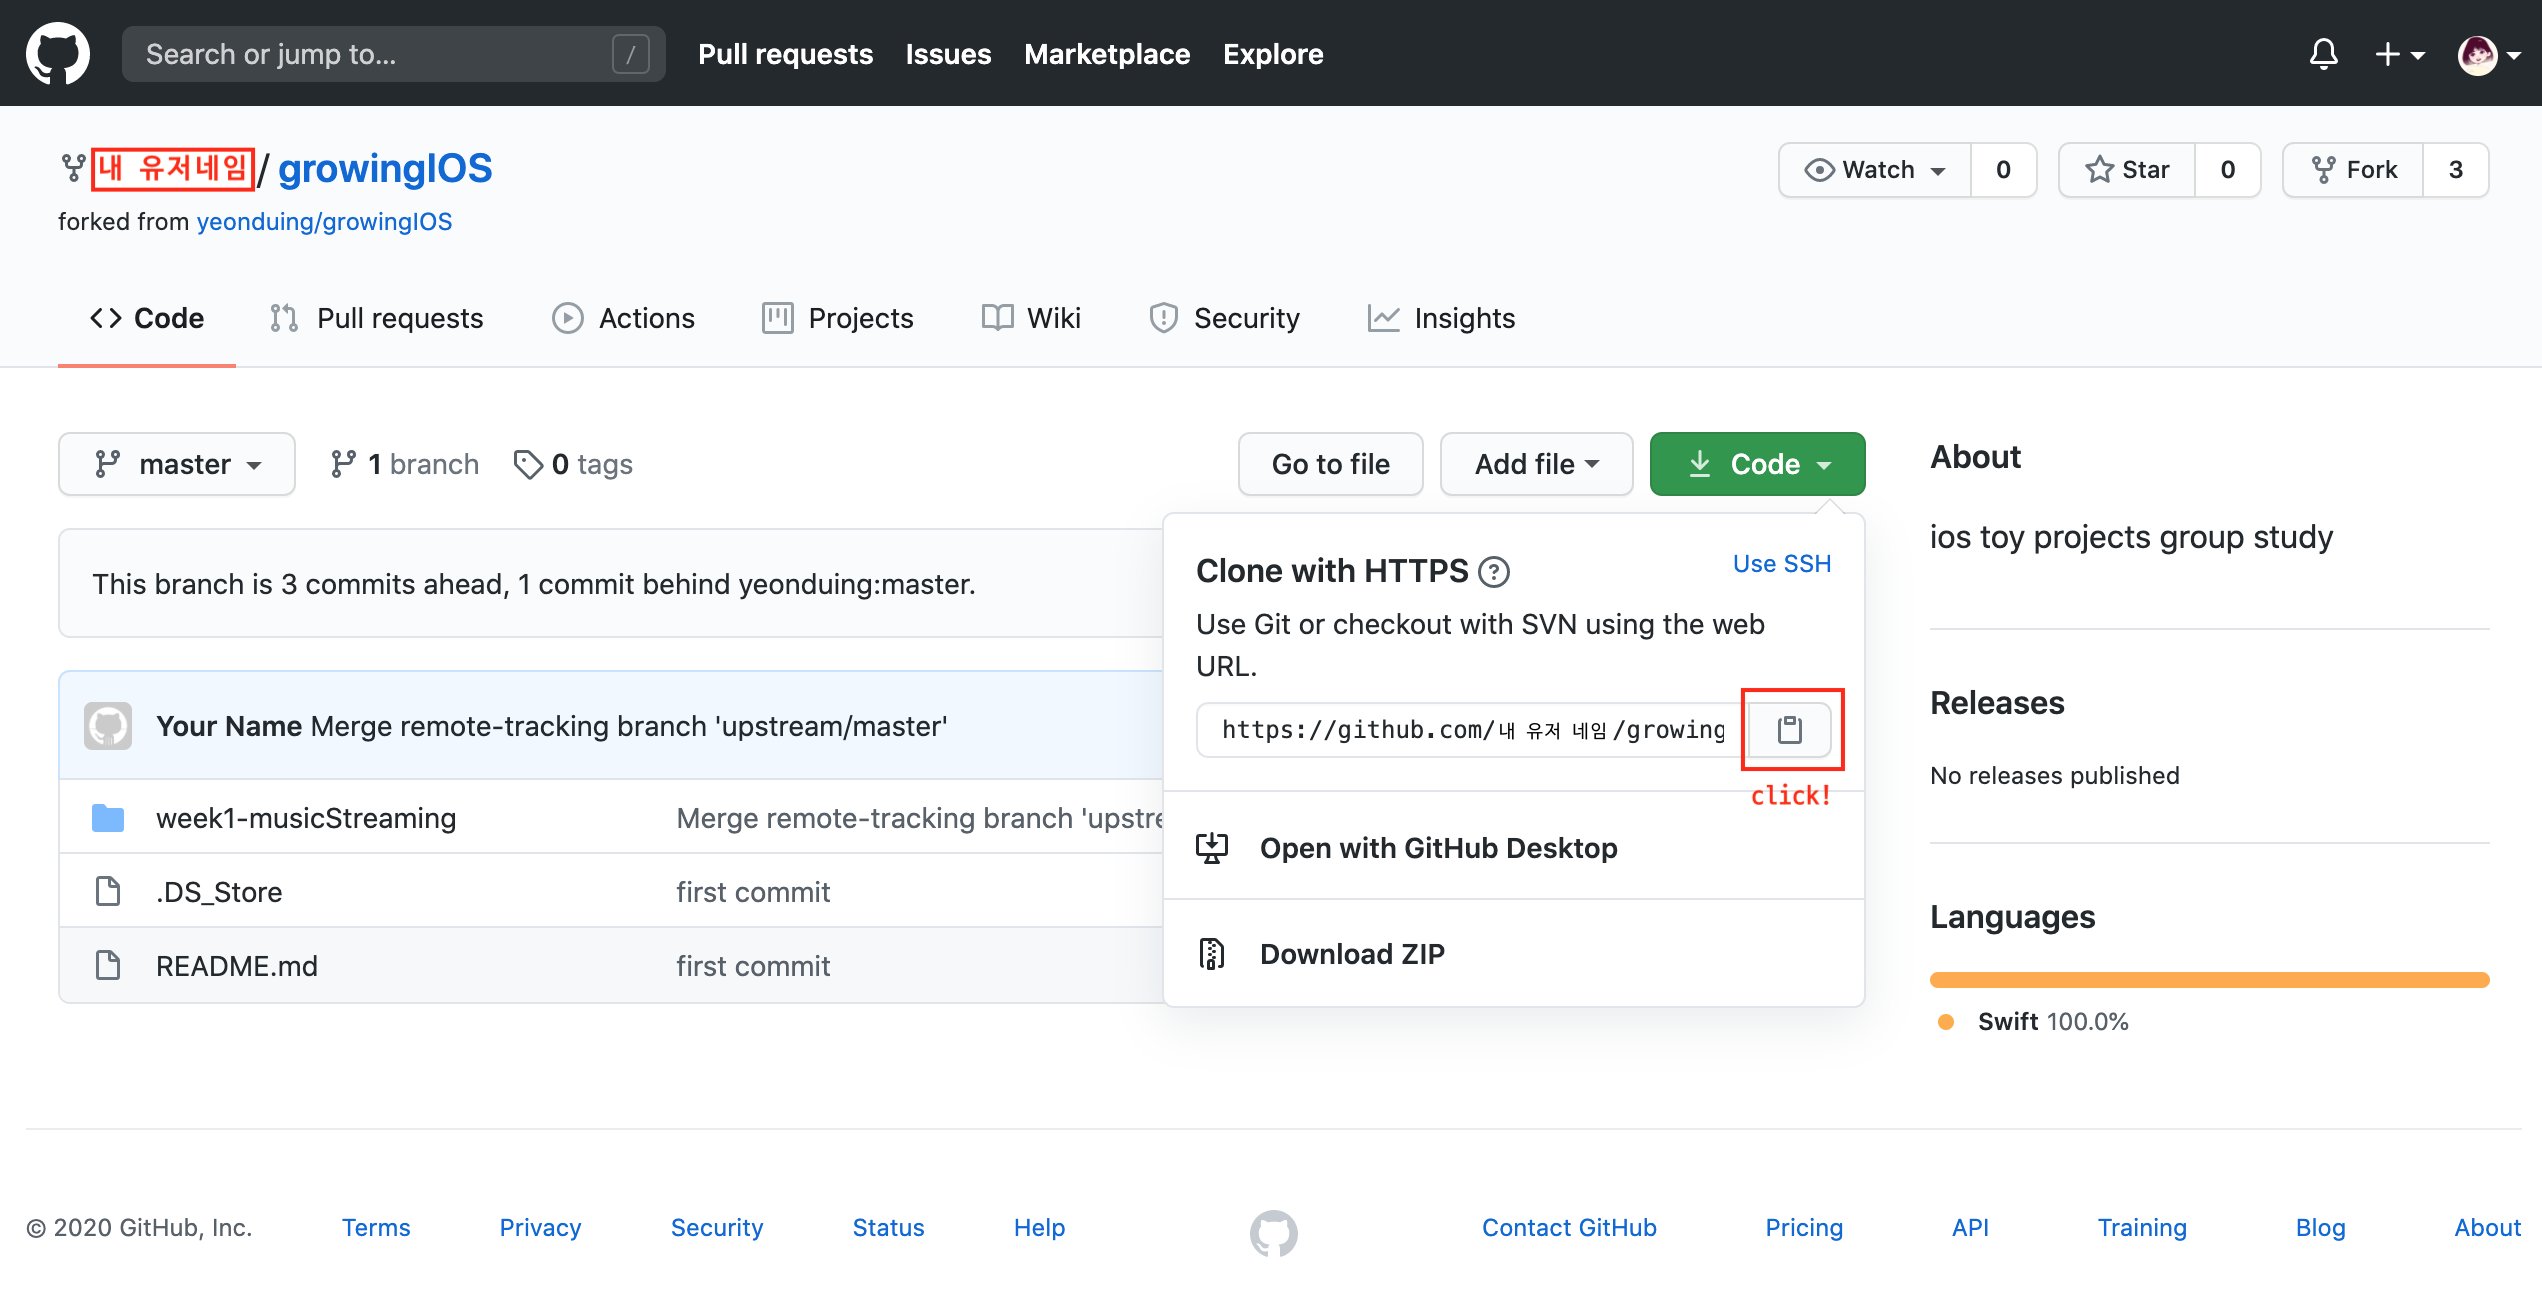Click the Go to file button
The width and height of the screenshot is (2542, 1298).
click(x=1330, y=464)
